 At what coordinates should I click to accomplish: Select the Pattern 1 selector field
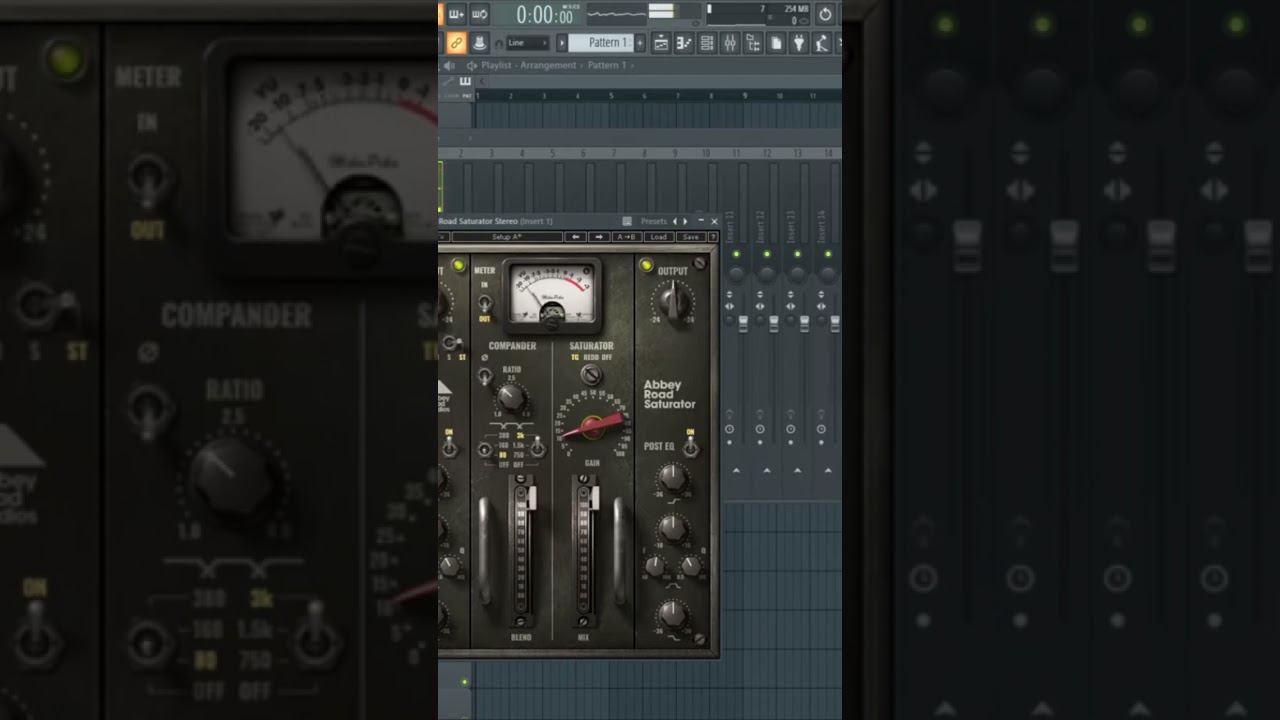pos(603,43)
